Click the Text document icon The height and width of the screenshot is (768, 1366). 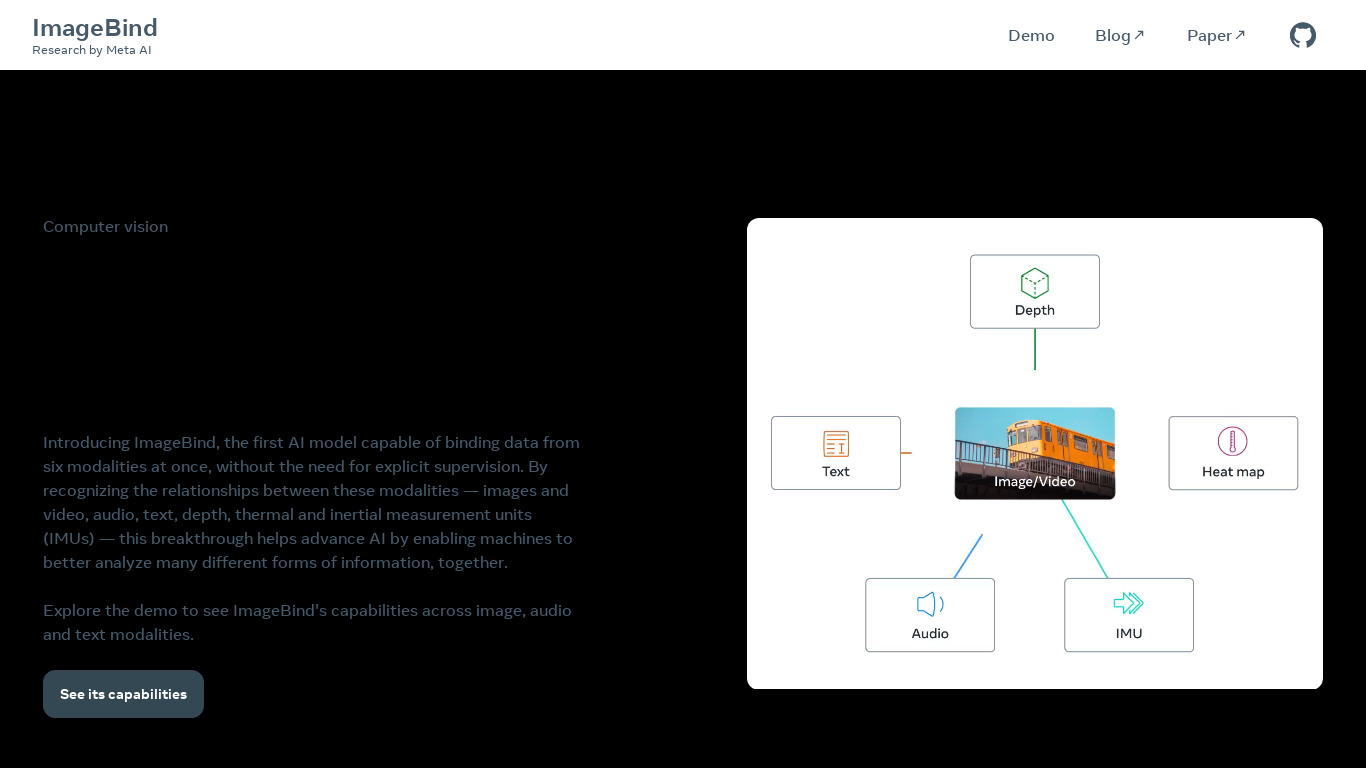click(836, 444)
